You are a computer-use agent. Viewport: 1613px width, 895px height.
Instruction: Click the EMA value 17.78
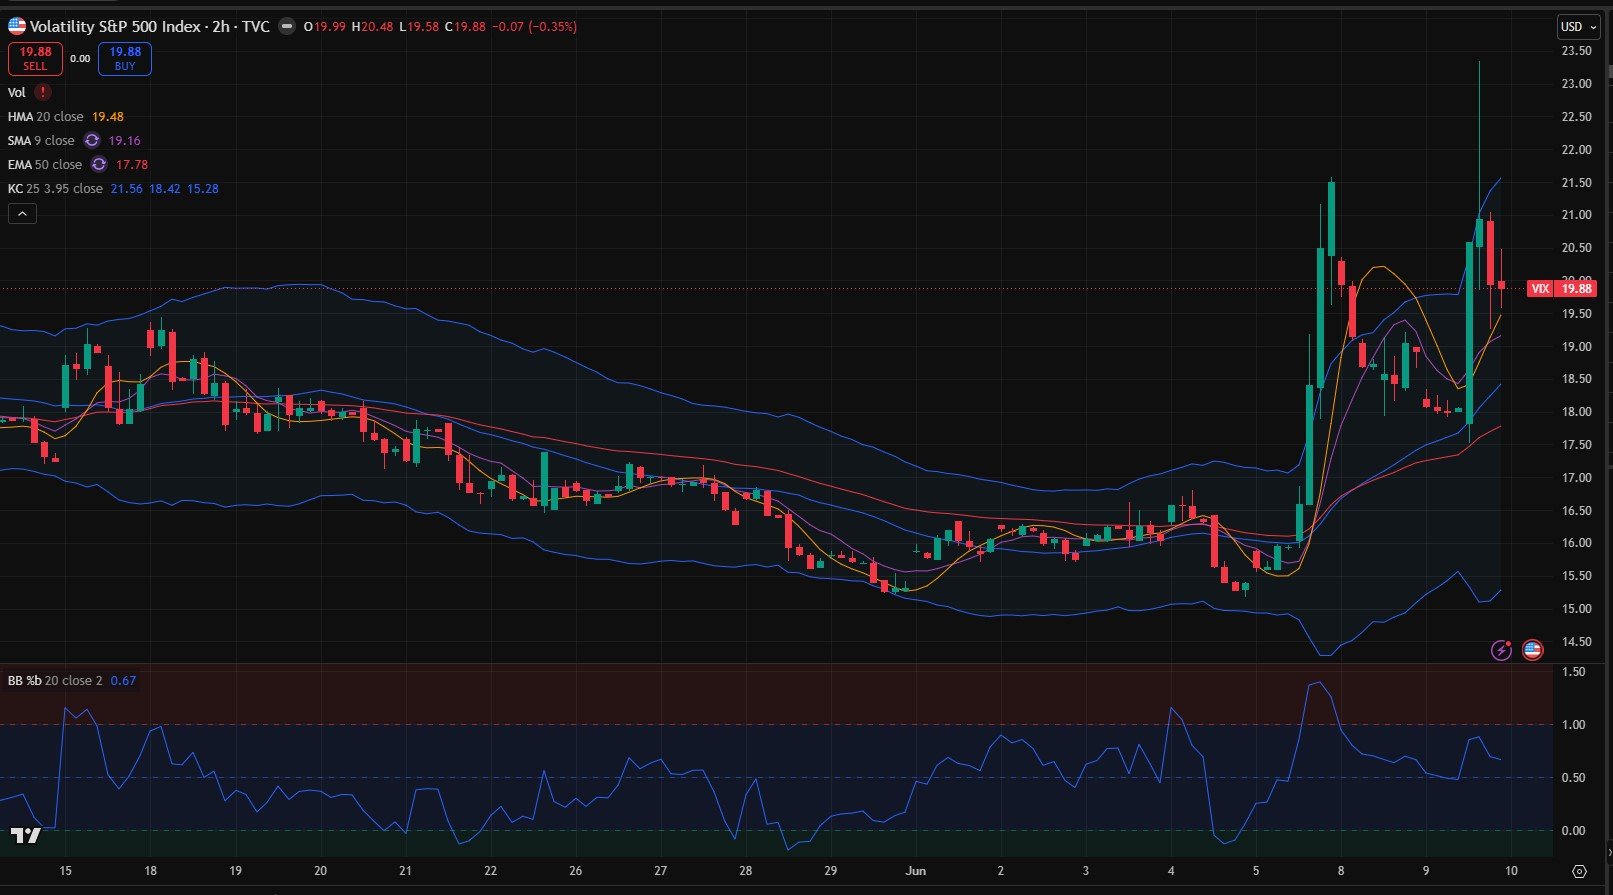[x=132, y=165]
